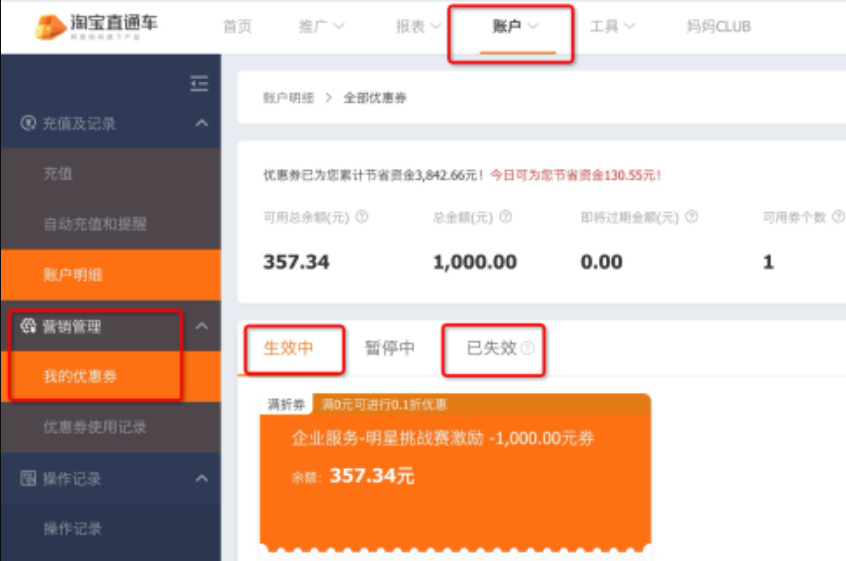Click the help icon beside 已失效
The height and width of the screenshot is (561, 846).
pyautogui.click(x=528, y=348)
